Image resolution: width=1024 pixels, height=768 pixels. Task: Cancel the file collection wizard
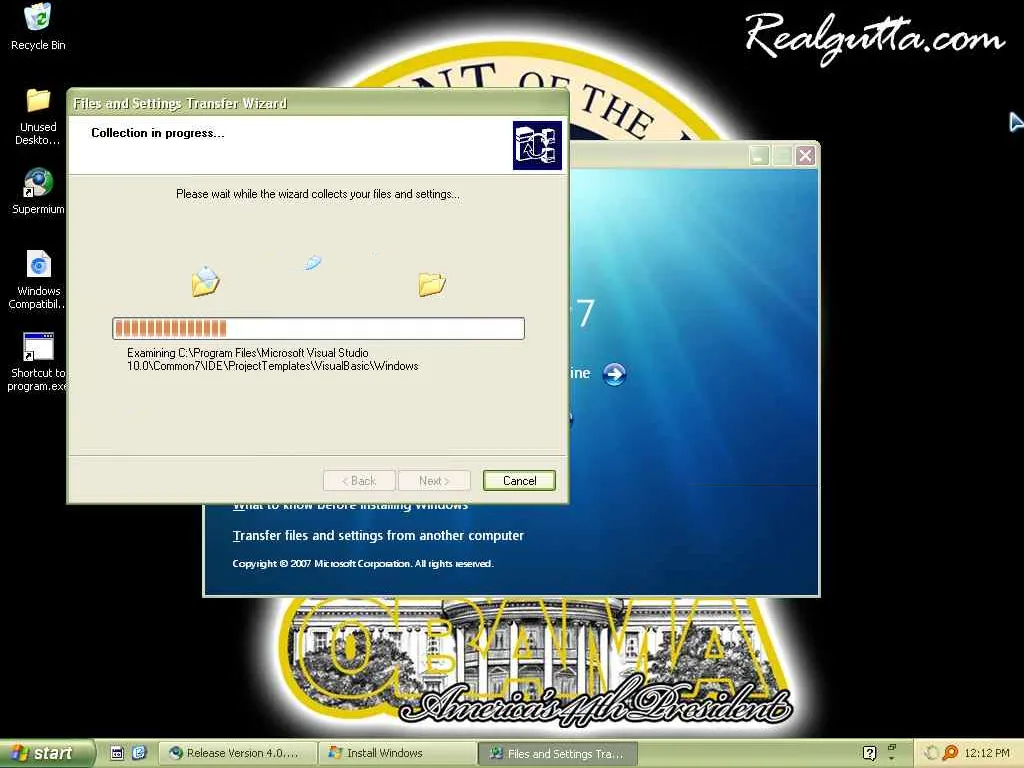click(x=519, y=481)
